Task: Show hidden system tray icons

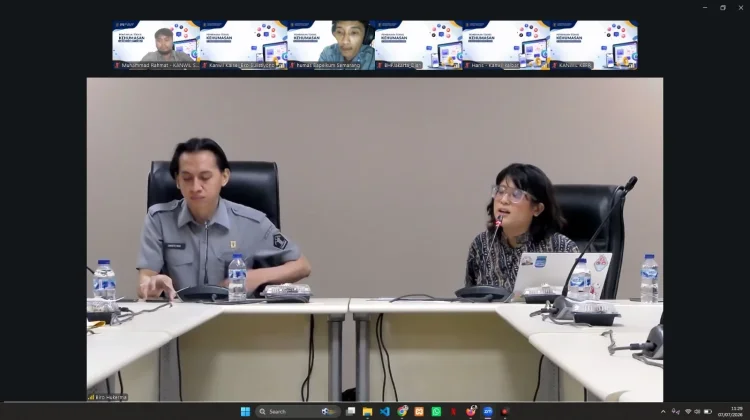Action: pyautogui.click(x=663, y=412)
